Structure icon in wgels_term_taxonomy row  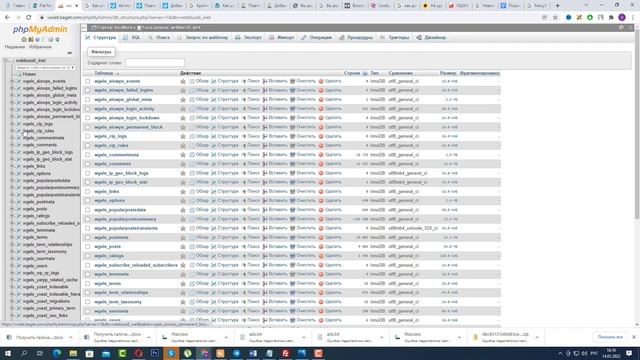(x=213, y=302)
